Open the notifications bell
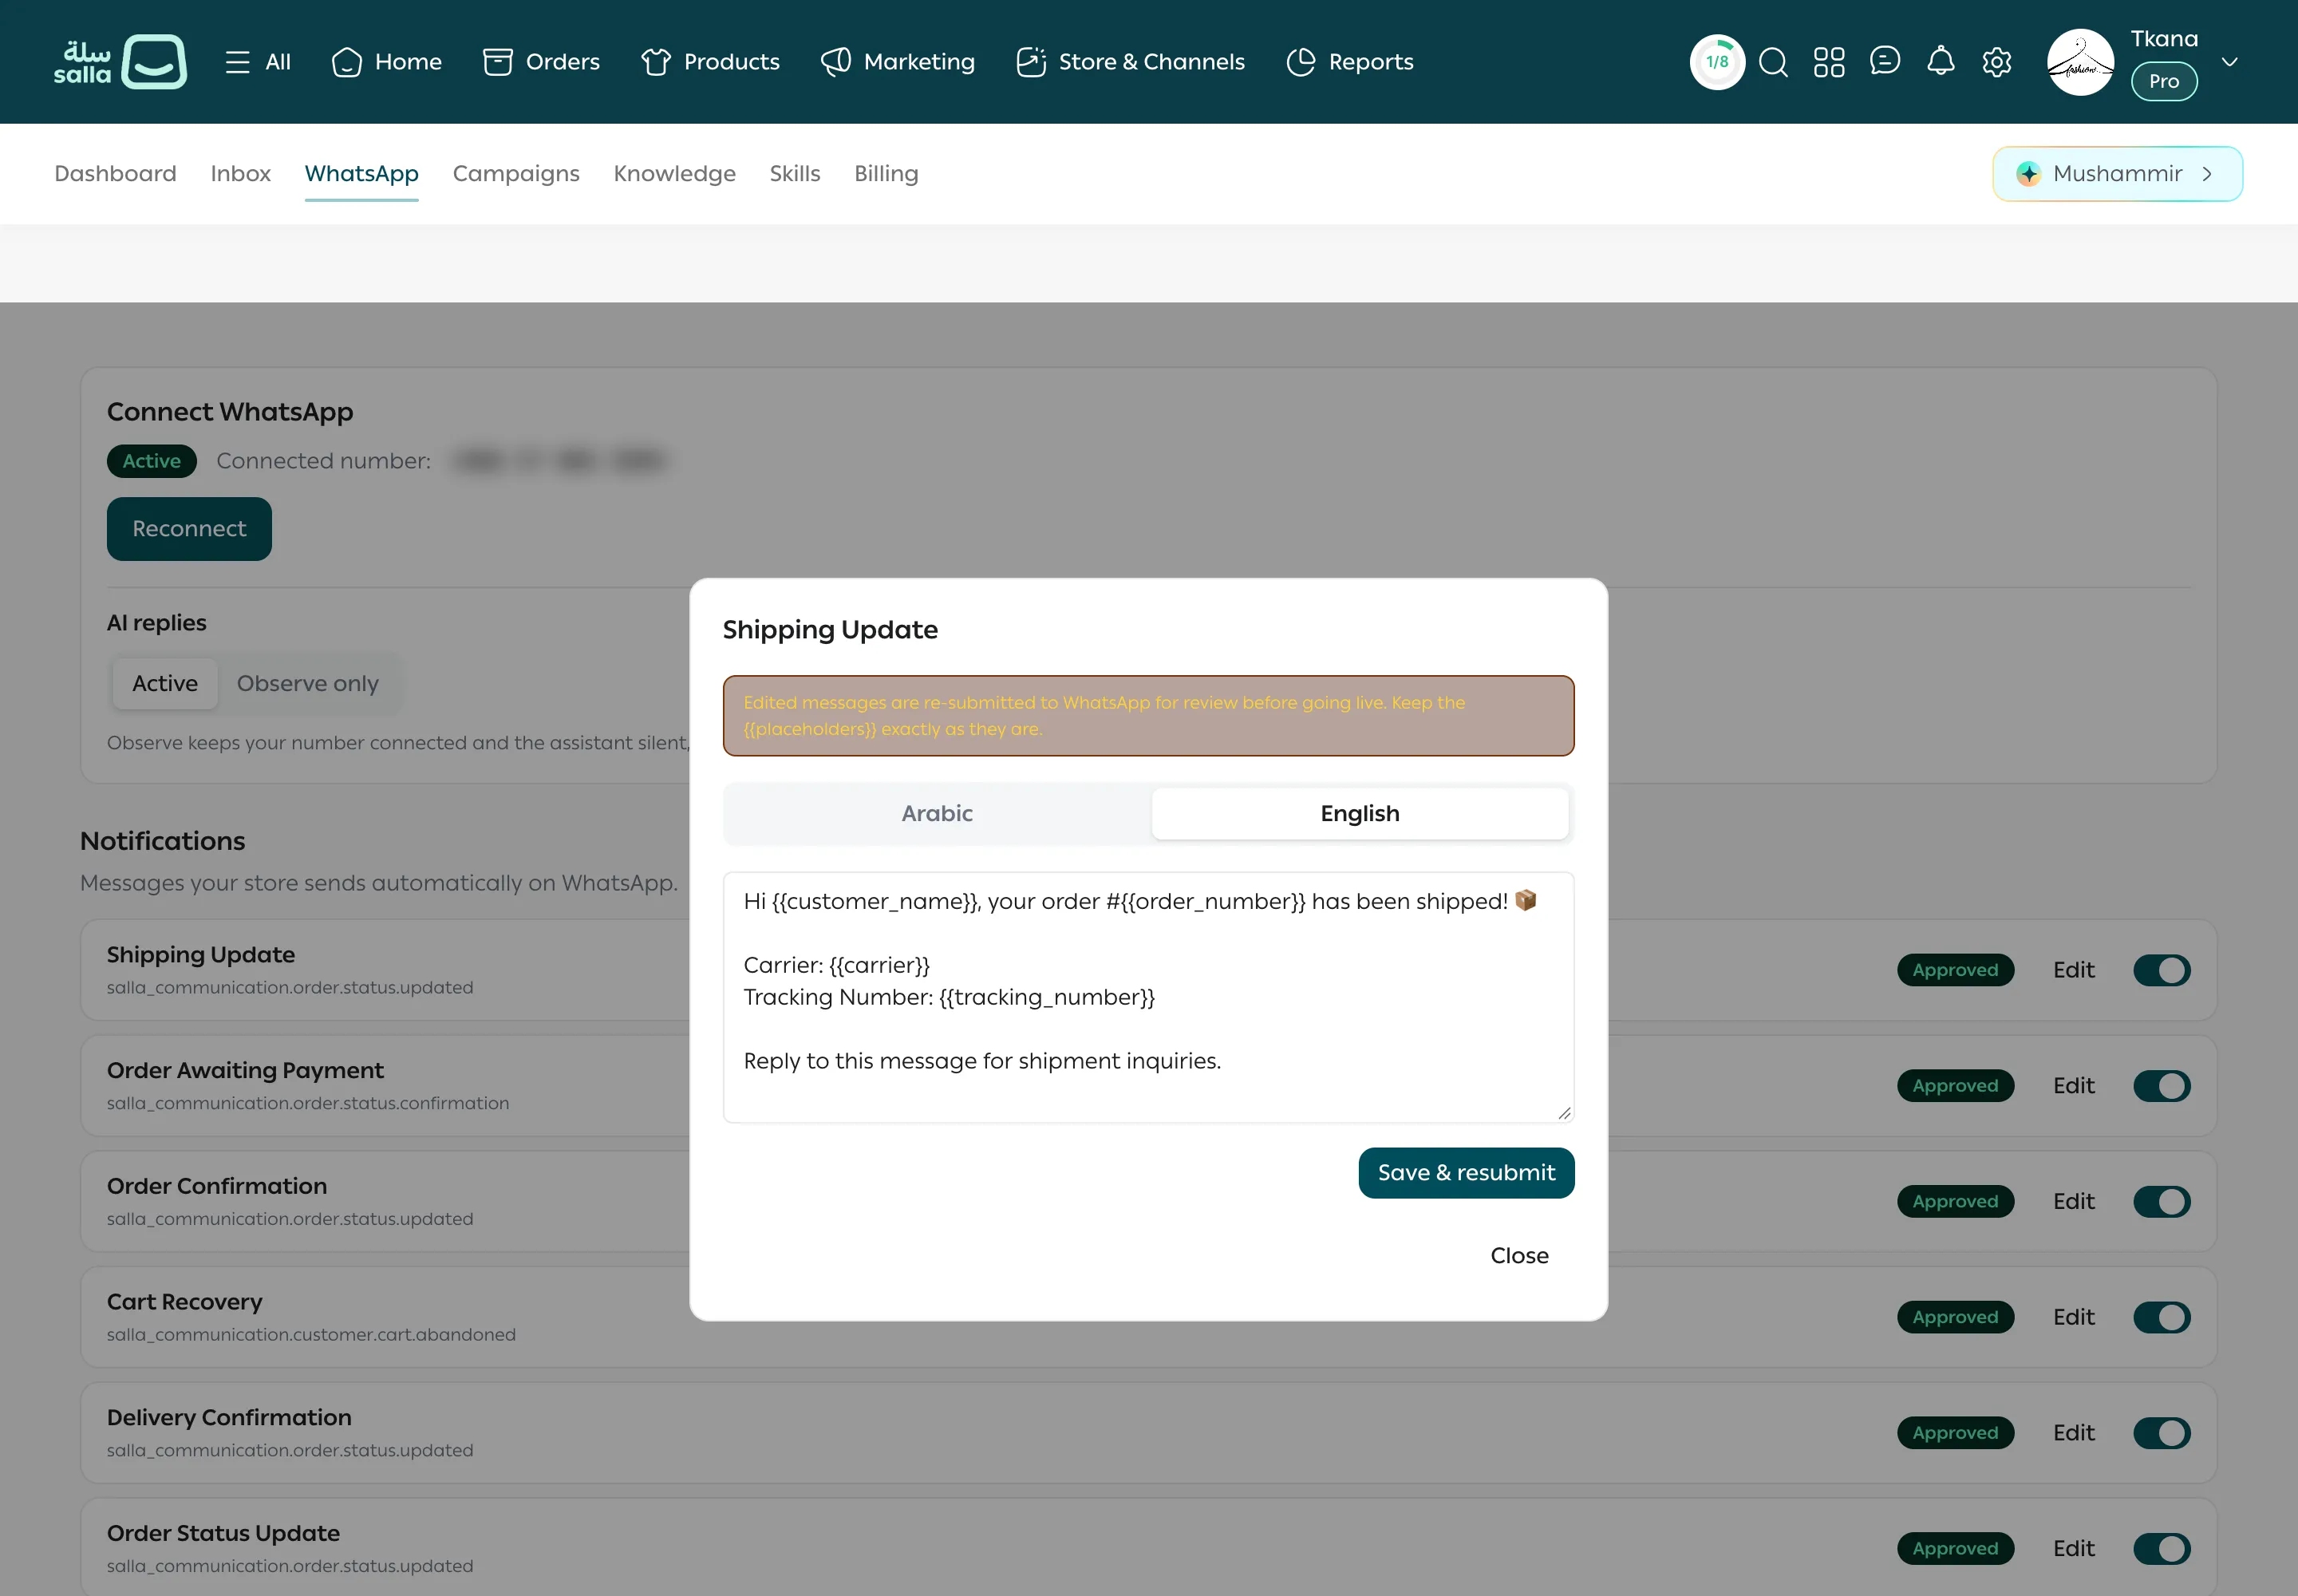 (x=1941, y=62)
